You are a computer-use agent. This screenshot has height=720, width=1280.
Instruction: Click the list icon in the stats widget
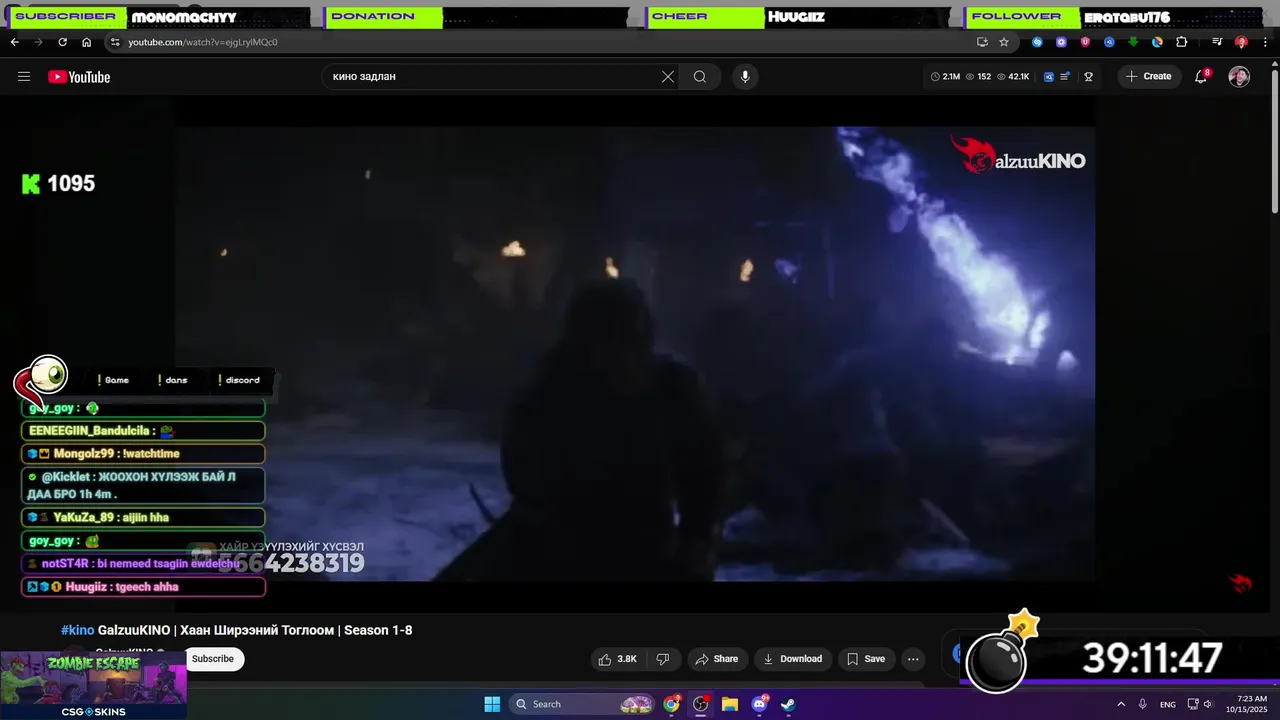1065,77
